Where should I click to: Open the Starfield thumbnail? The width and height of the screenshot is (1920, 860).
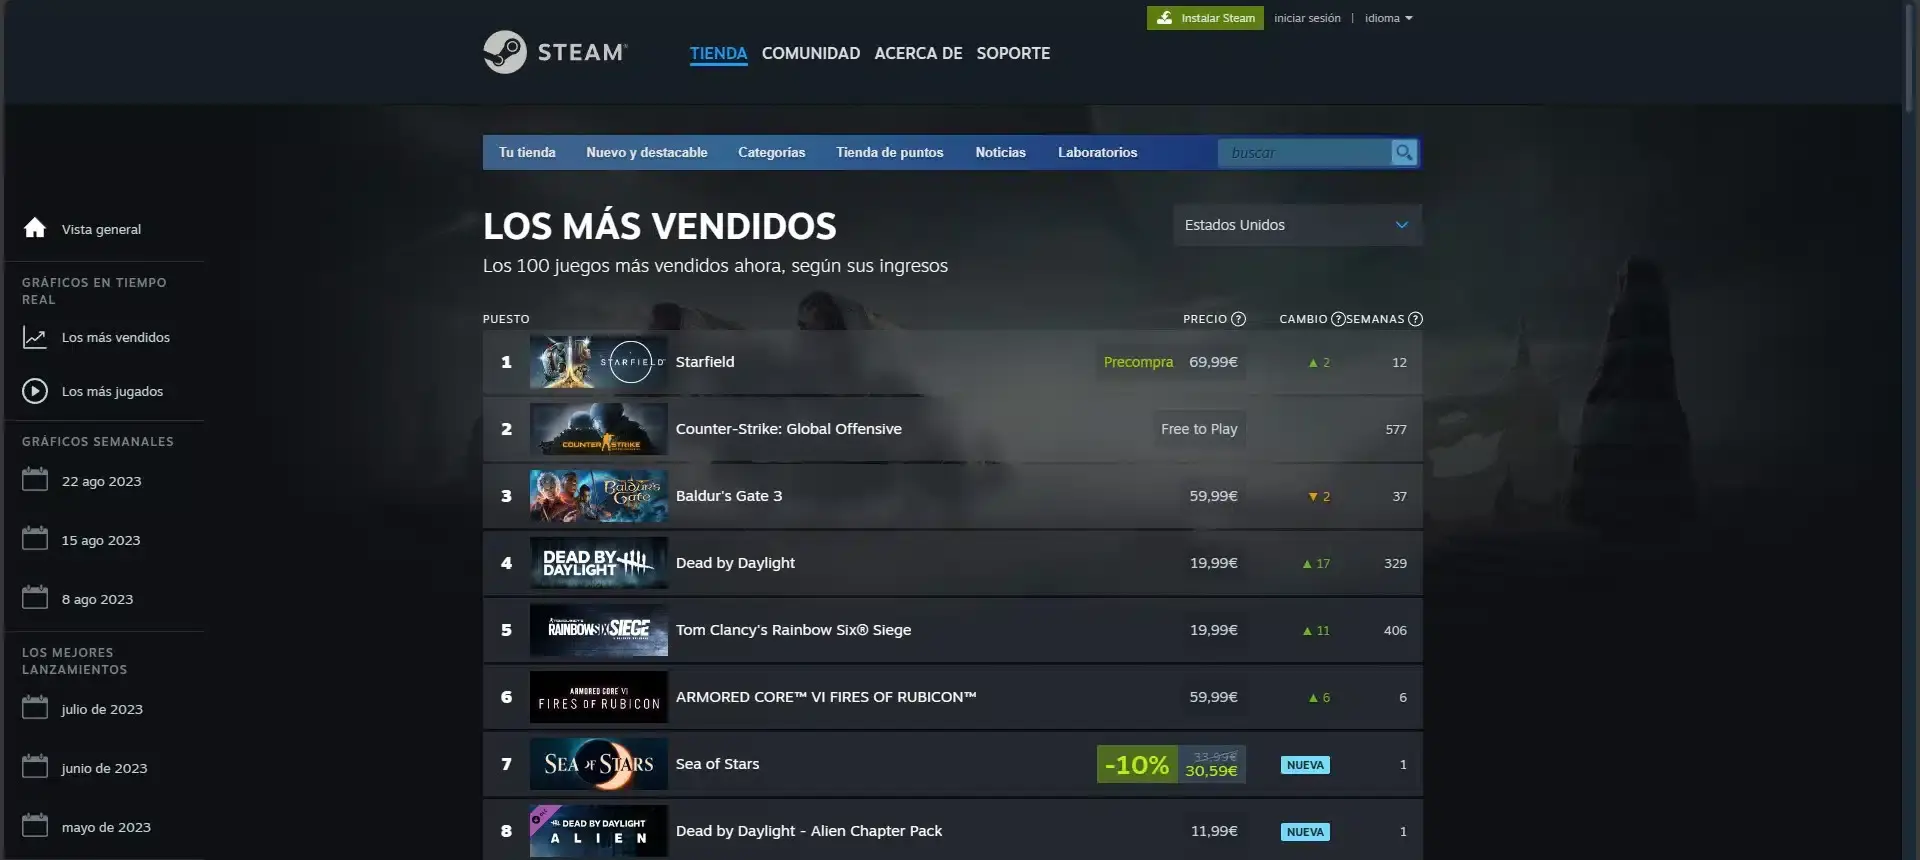pos(598,362)
